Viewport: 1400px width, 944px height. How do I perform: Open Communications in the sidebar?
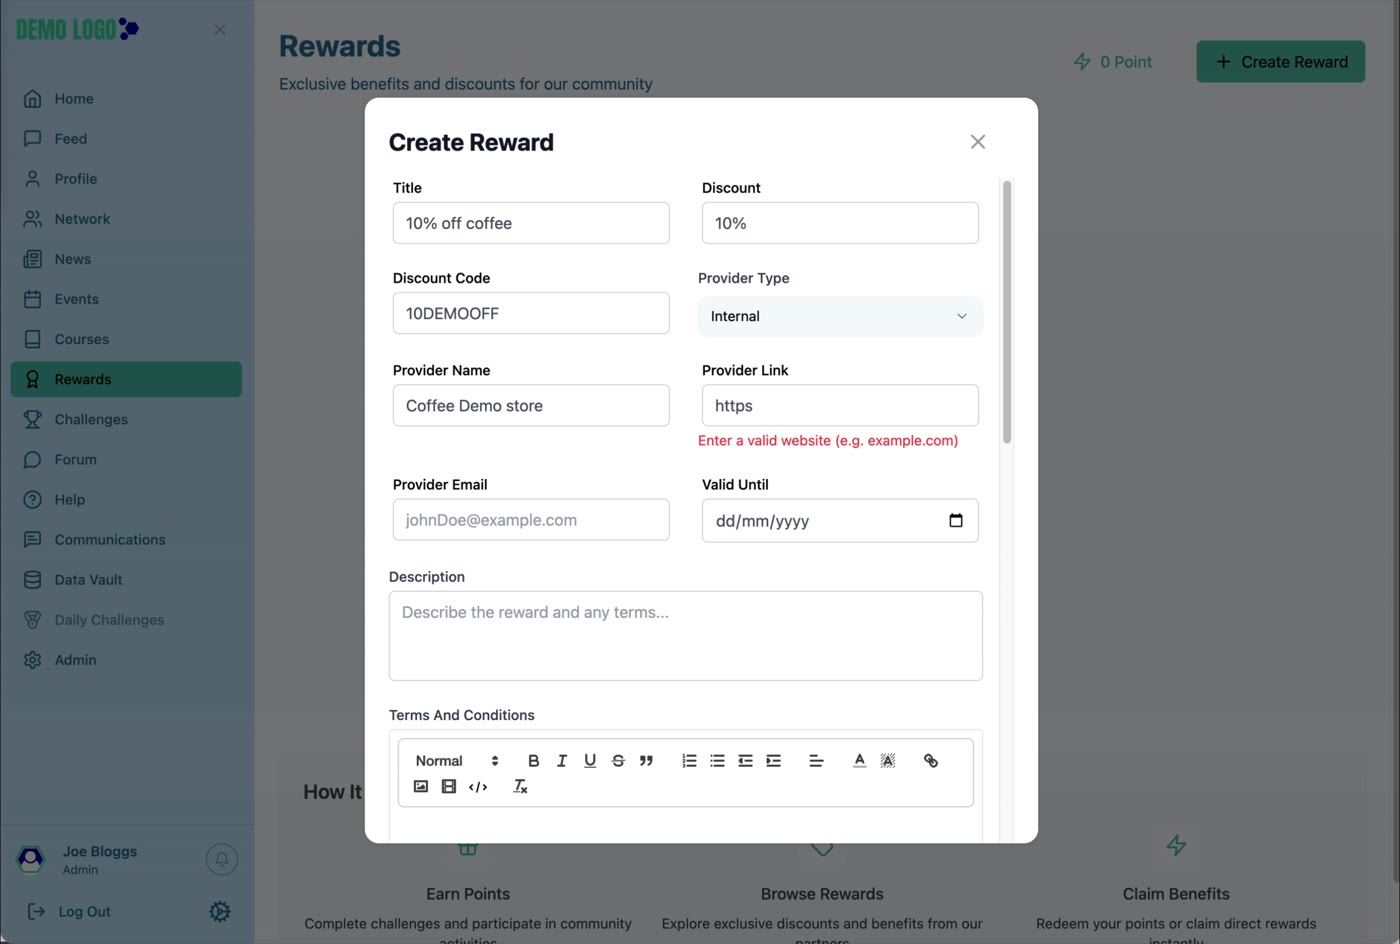(x=126, y=539)
